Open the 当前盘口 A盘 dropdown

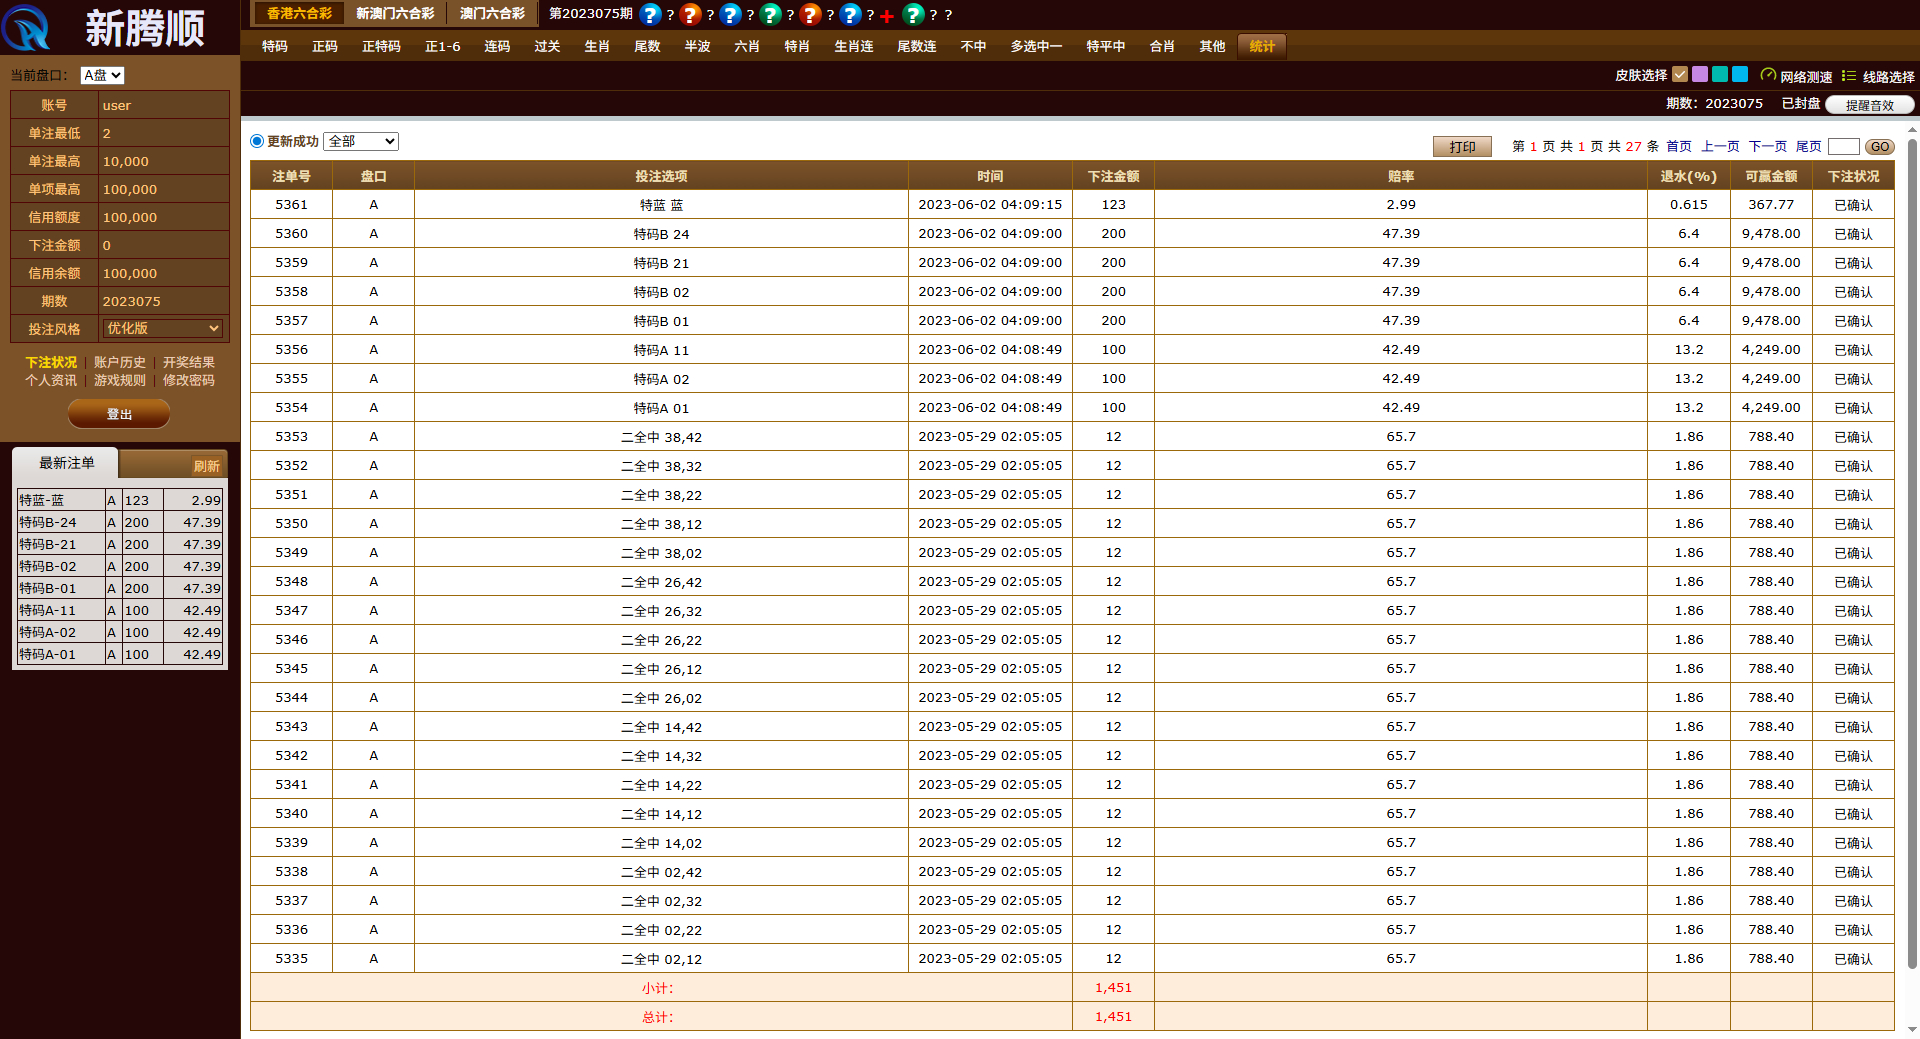point(102,75)
